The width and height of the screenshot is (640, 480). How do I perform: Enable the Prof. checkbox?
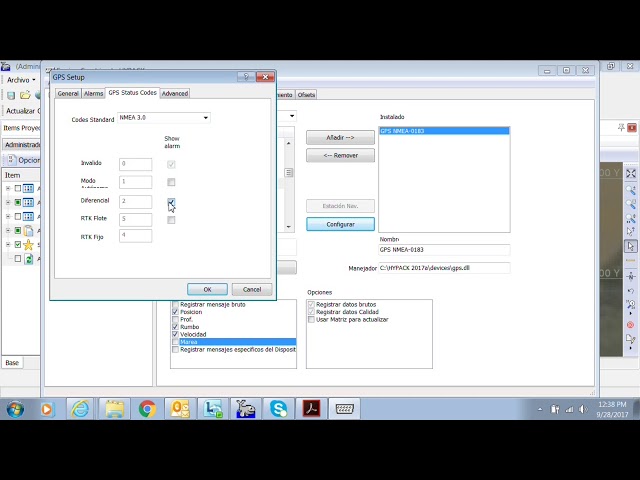(176, 320)
